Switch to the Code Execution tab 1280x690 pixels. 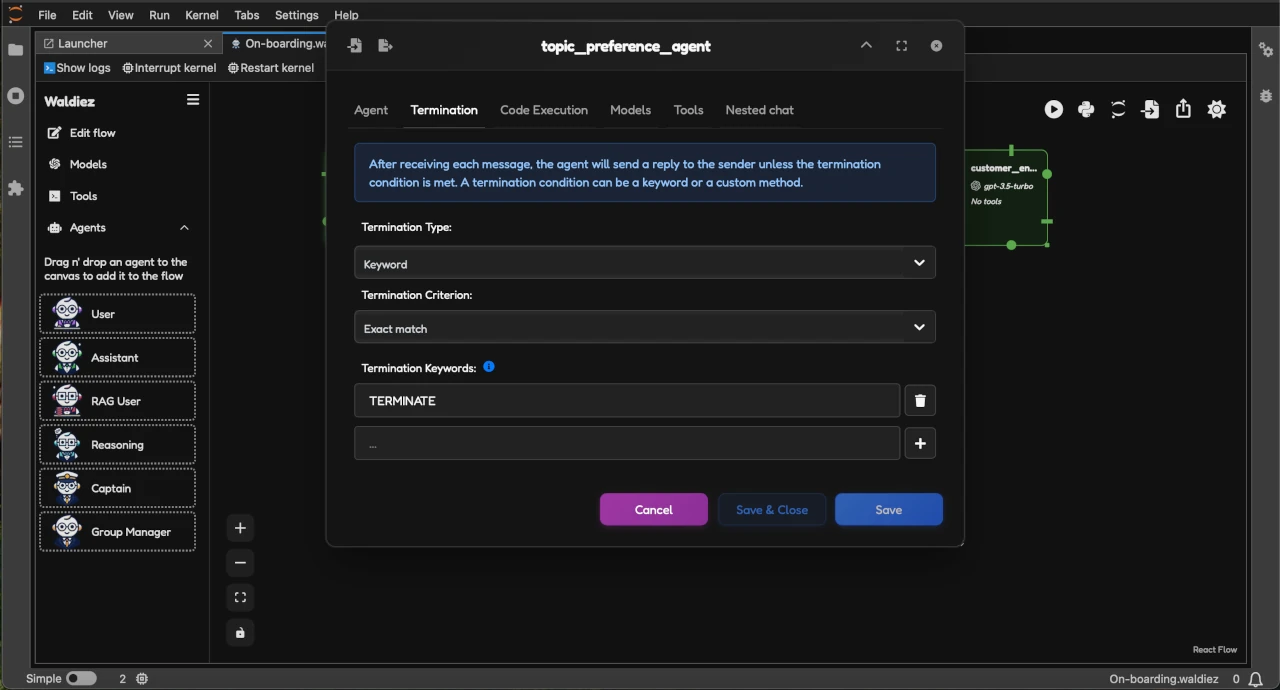pyautogui.click(x=543, y=110)
